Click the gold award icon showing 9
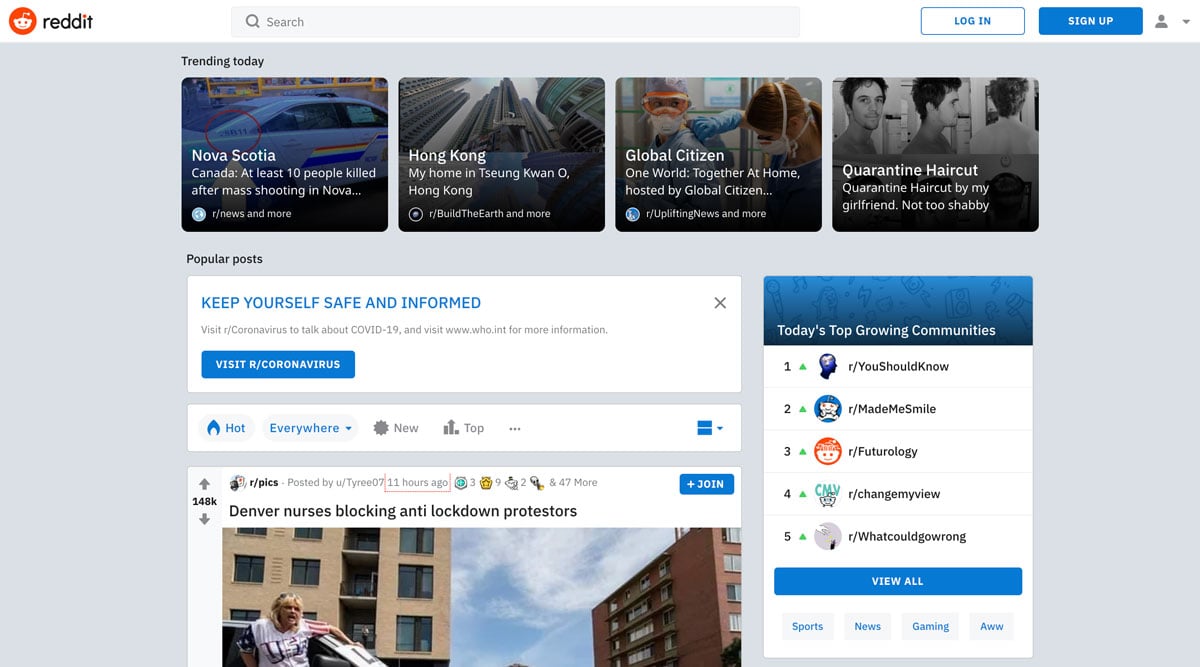Screen dimensions: 1200x667 click(x=486, y=483)
